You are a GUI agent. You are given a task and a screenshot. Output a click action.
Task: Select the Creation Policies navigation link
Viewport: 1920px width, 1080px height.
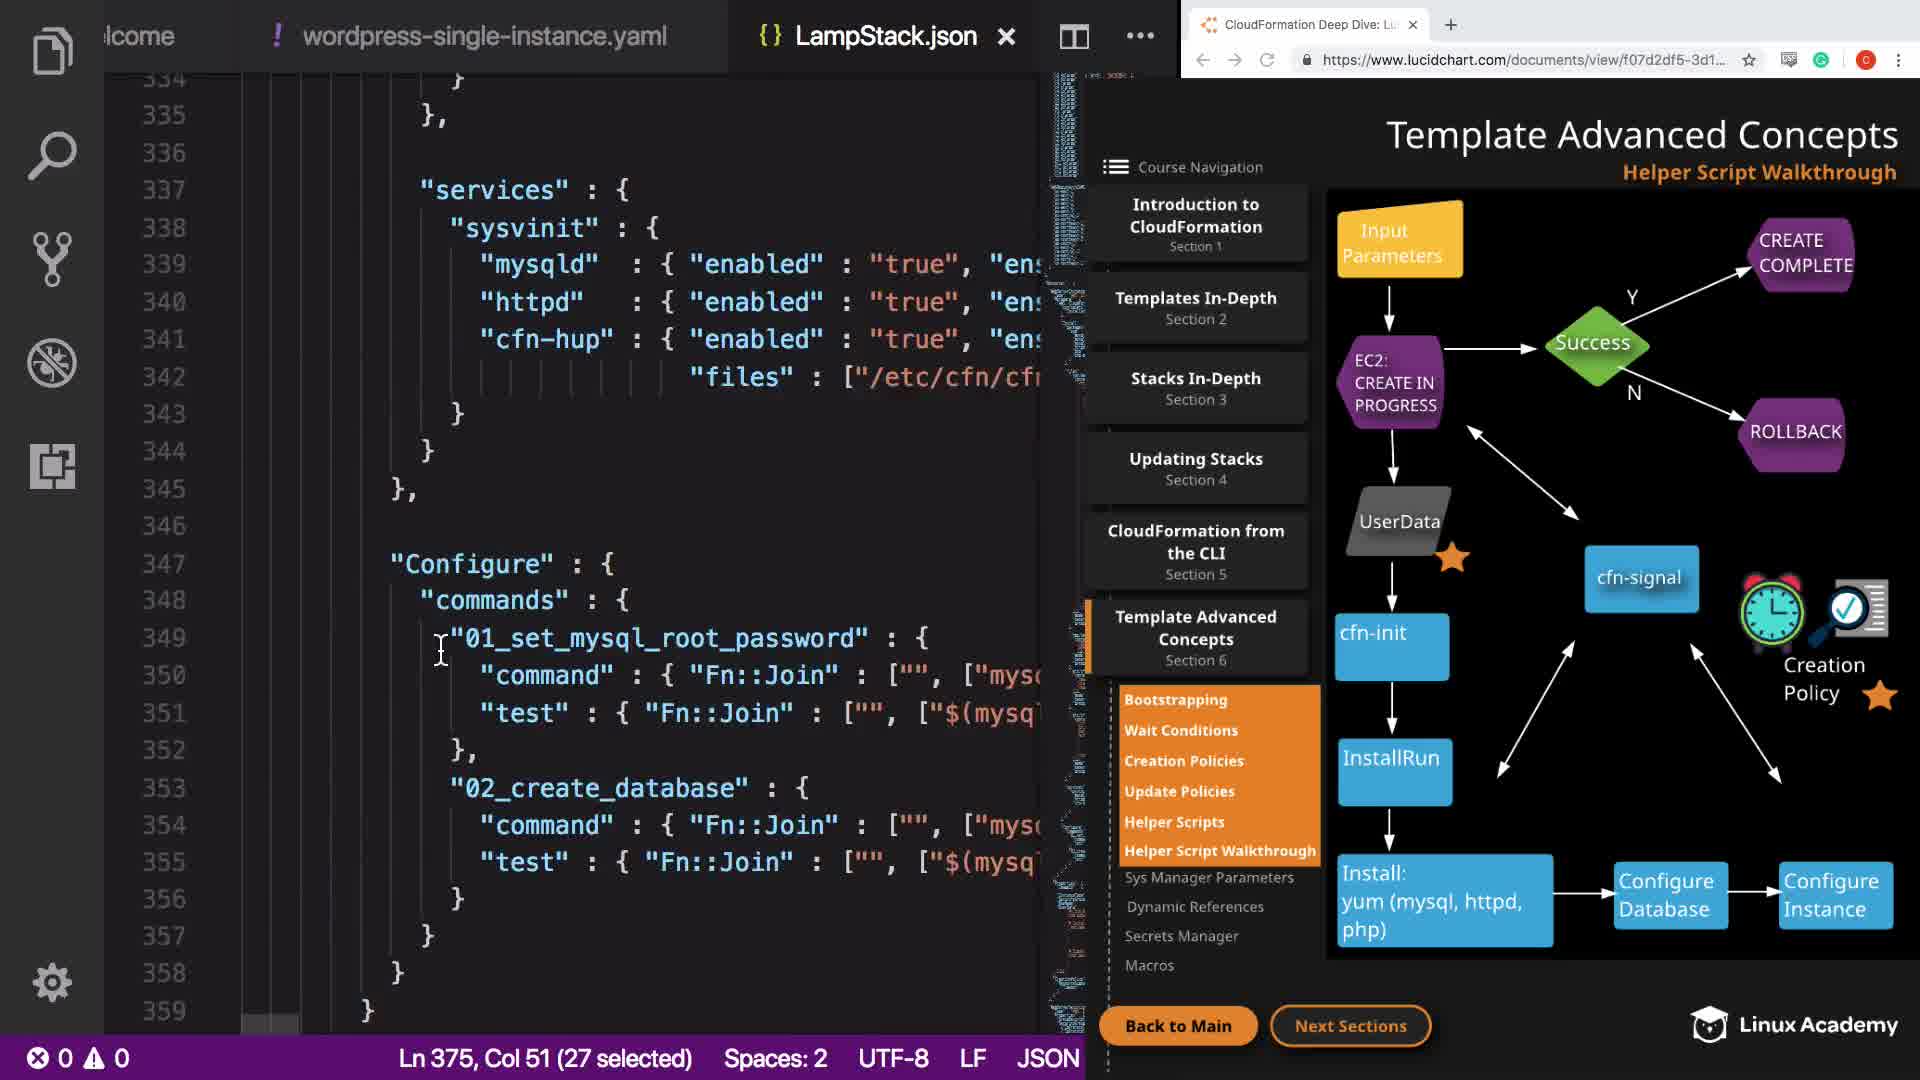tap(1183, 761)
